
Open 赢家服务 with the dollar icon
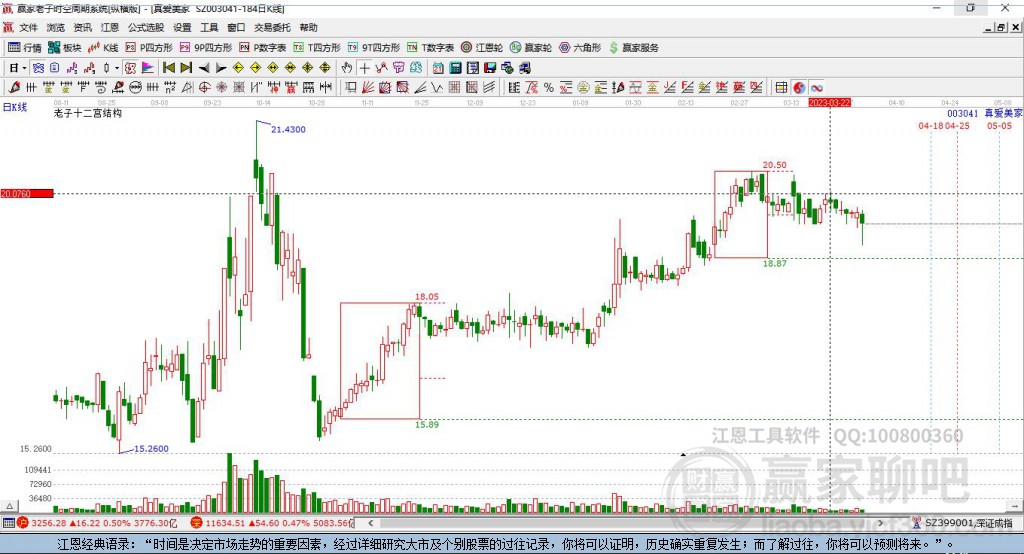[633, 48]
